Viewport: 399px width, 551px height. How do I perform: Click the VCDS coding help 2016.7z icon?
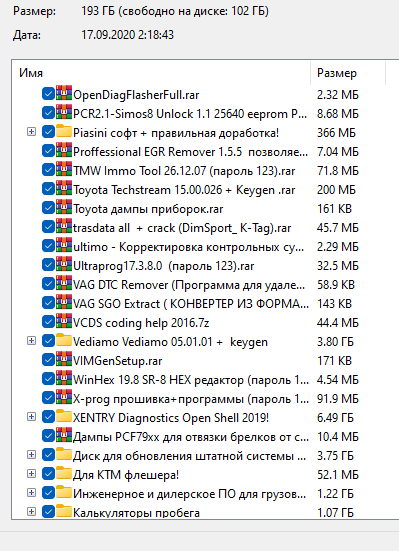[64, 321]
